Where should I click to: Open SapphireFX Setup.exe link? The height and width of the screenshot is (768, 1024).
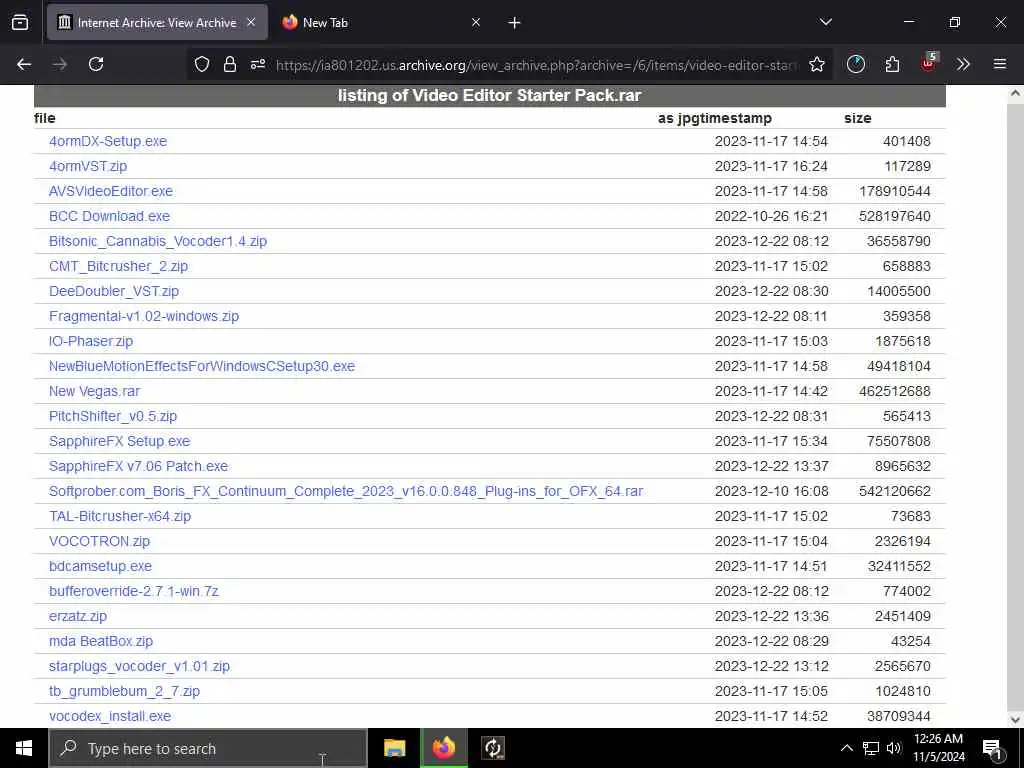[x=120, y=441]
